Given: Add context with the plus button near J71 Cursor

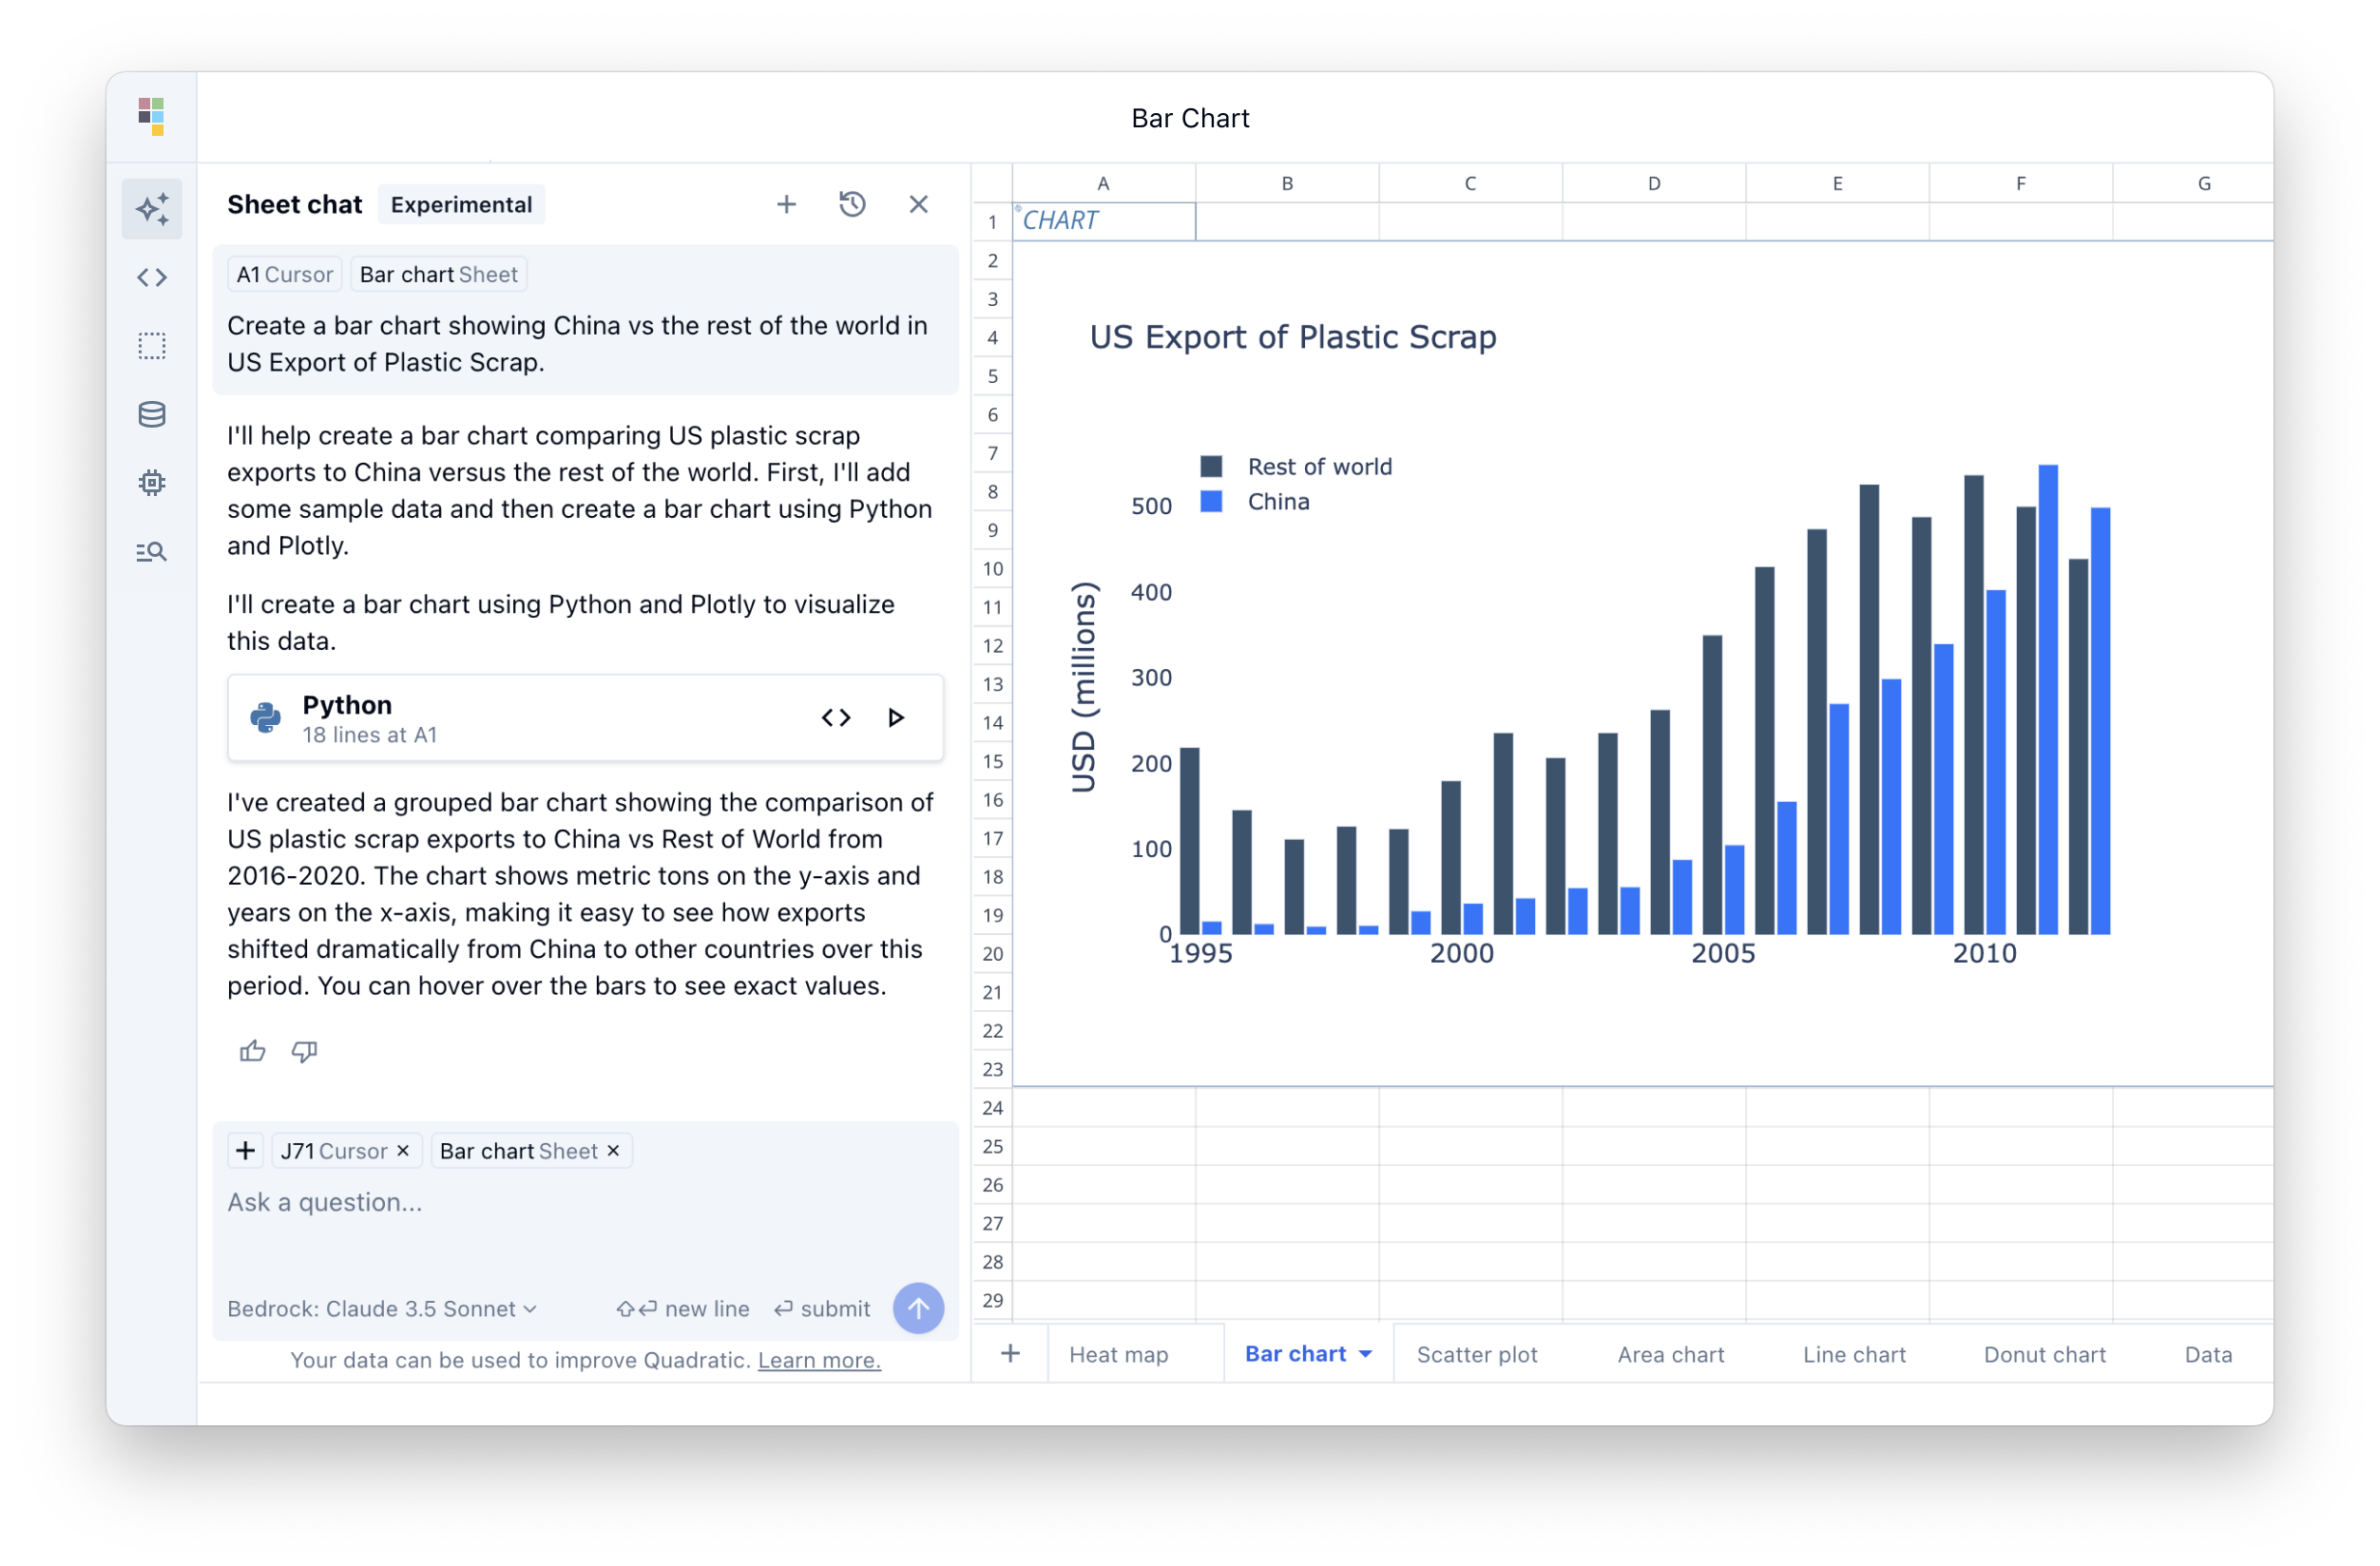Looking at the screenshot, I should 244,1150.
